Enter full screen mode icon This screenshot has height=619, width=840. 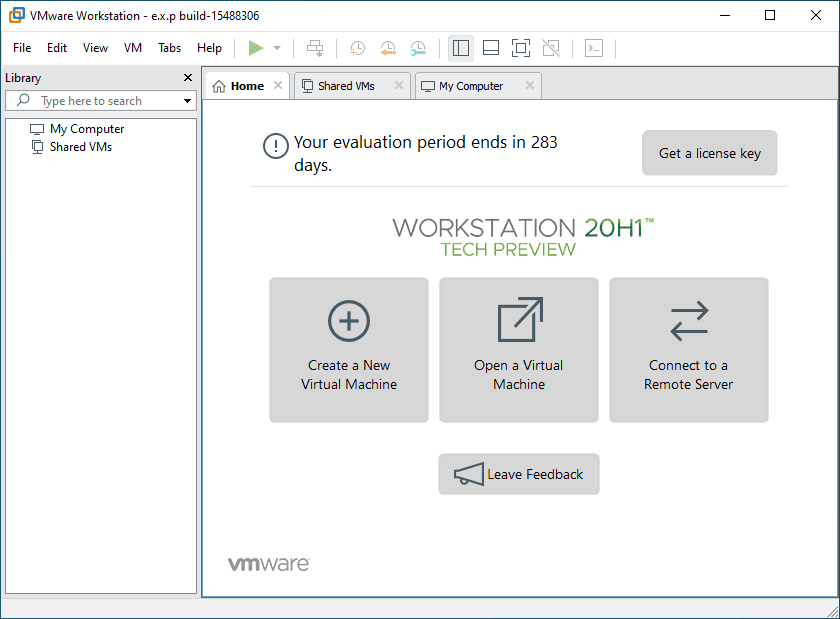coord(520,48)
